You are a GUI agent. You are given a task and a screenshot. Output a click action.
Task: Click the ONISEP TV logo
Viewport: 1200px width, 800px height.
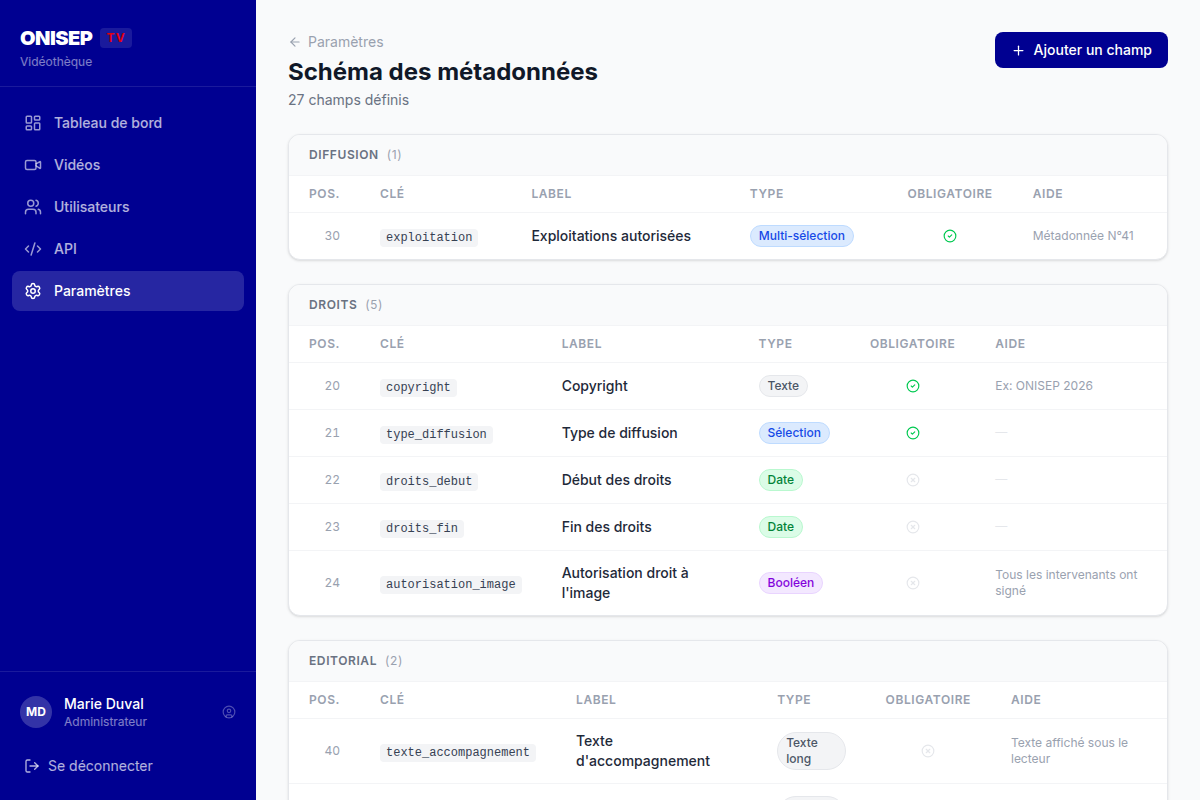coord(76,38)
